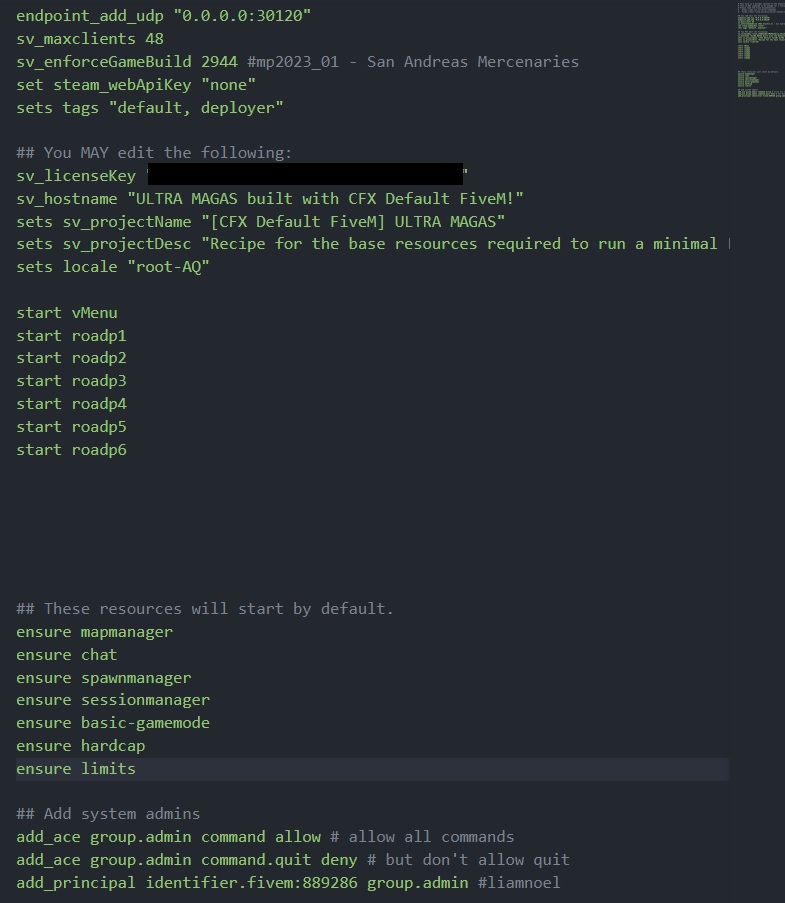The height and width of the screenshot is (903, 785).
Task: Click the highlighted ensure limits line
Action: [76, 769]
